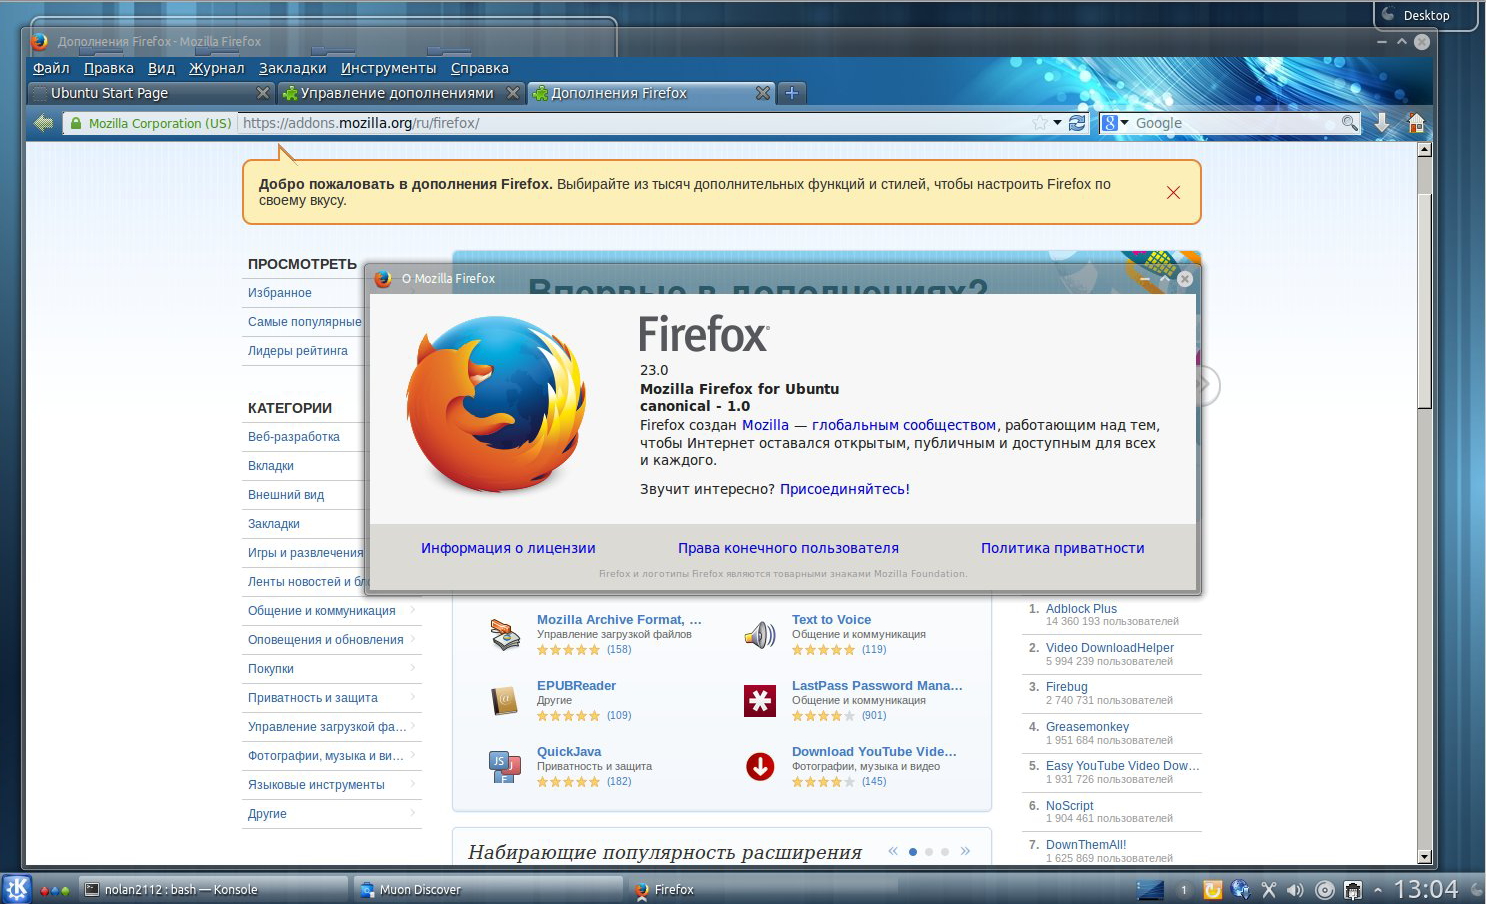This screenshot has width=1486, height=904.
Task: Go to next trending extensions page with »
Action: pyautogui.click(x=965, y=851)
